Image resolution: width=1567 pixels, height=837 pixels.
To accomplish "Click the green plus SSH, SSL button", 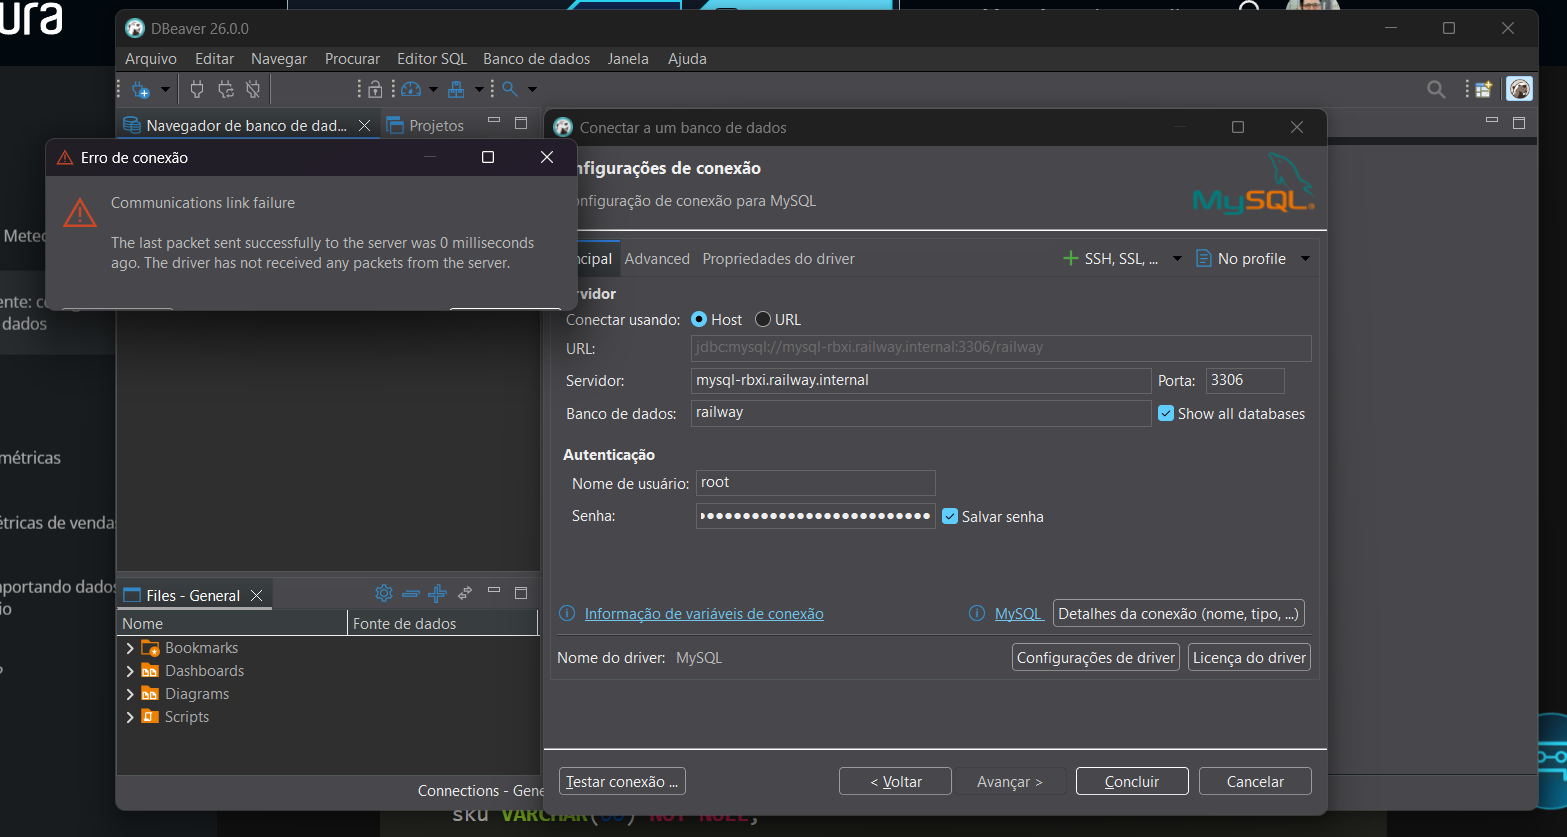I will coord(1110,259).
